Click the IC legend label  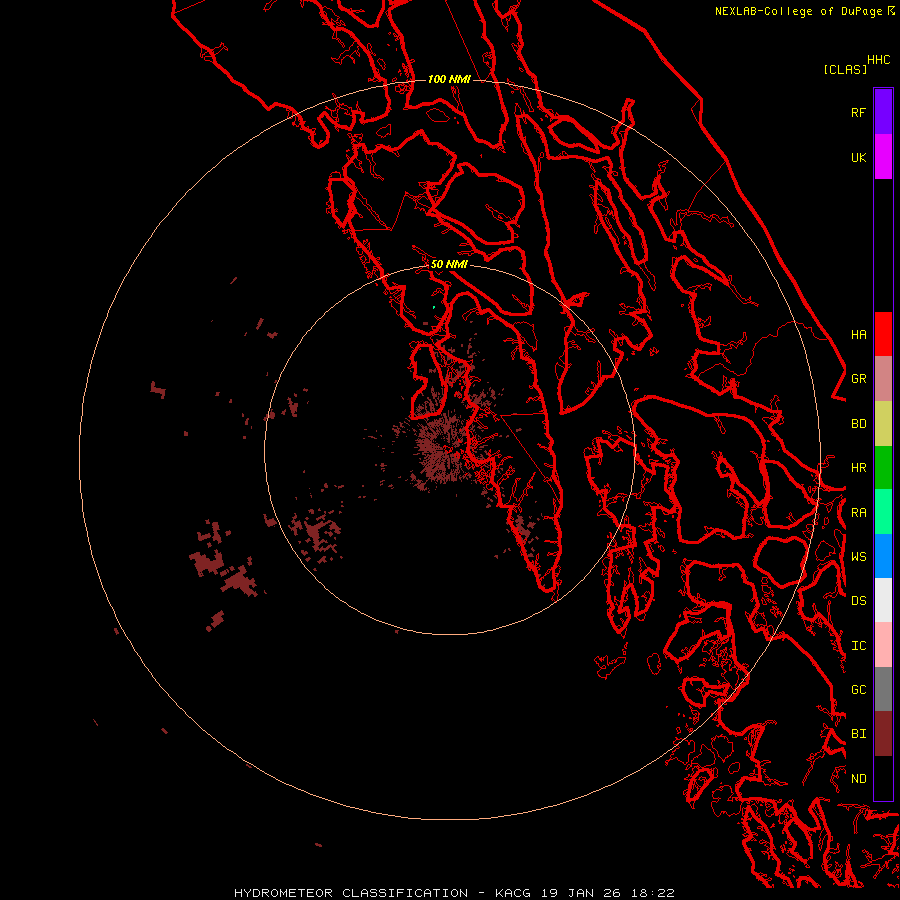click(858, 645)
